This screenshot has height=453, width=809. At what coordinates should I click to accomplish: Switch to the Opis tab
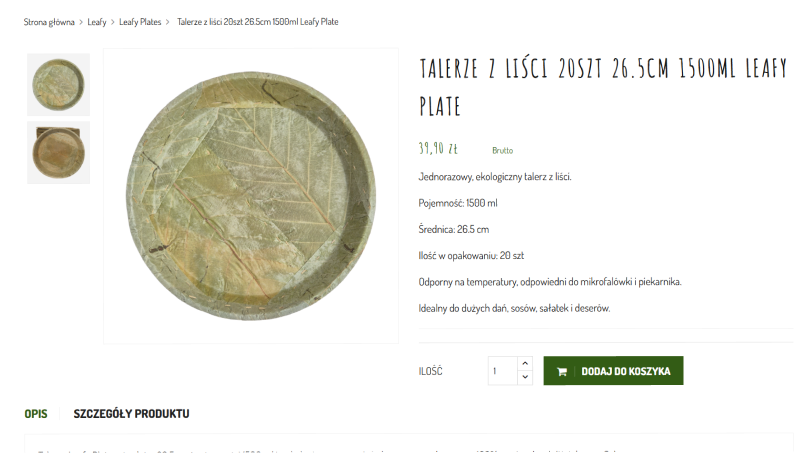(x=36, y=414)
